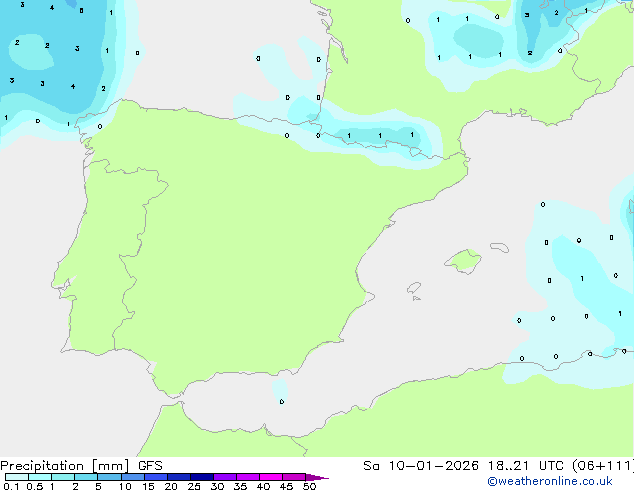The width and height of the screenshot is (634, 490).
Task: Click the '0.1' legend scale label
Action: (11, 486)
